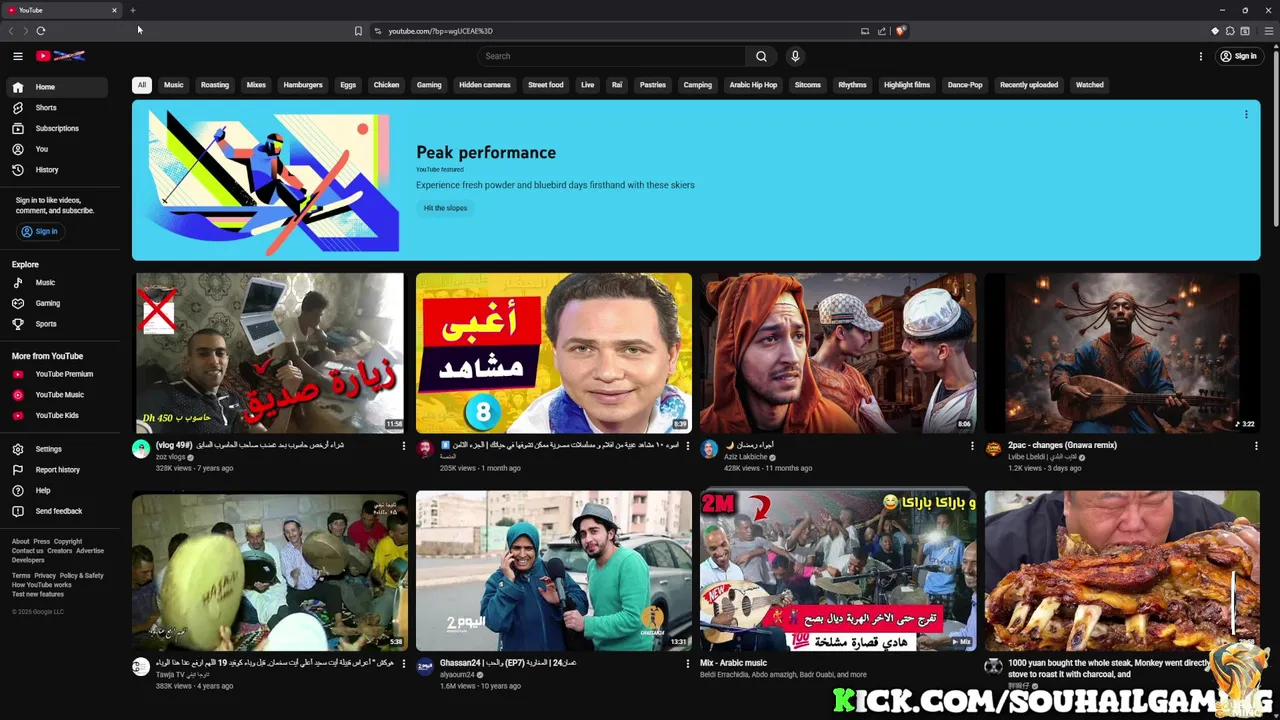Image resolution: width=1280 pixels, height=720 pixels.
Task: Open YouTube Kids
Action: (56, 415)
